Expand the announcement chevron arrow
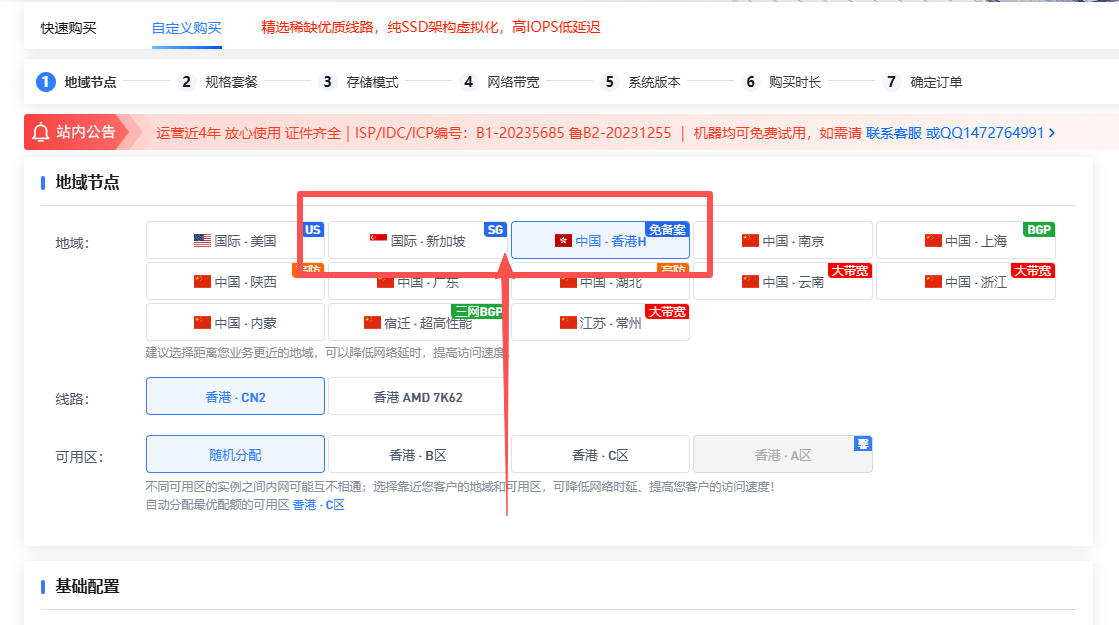Viewport: 1119px width, 625px height. pyautogui.click(x=1051, y=133)
